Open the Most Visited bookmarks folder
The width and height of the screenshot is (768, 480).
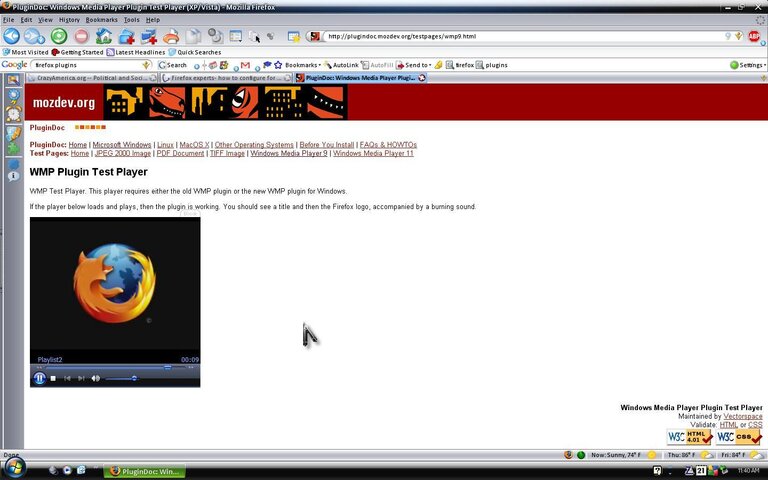coord(25,52)
